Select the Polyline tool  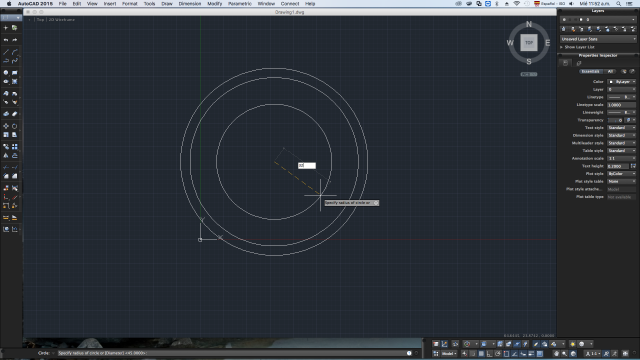(x=6, y=61)
